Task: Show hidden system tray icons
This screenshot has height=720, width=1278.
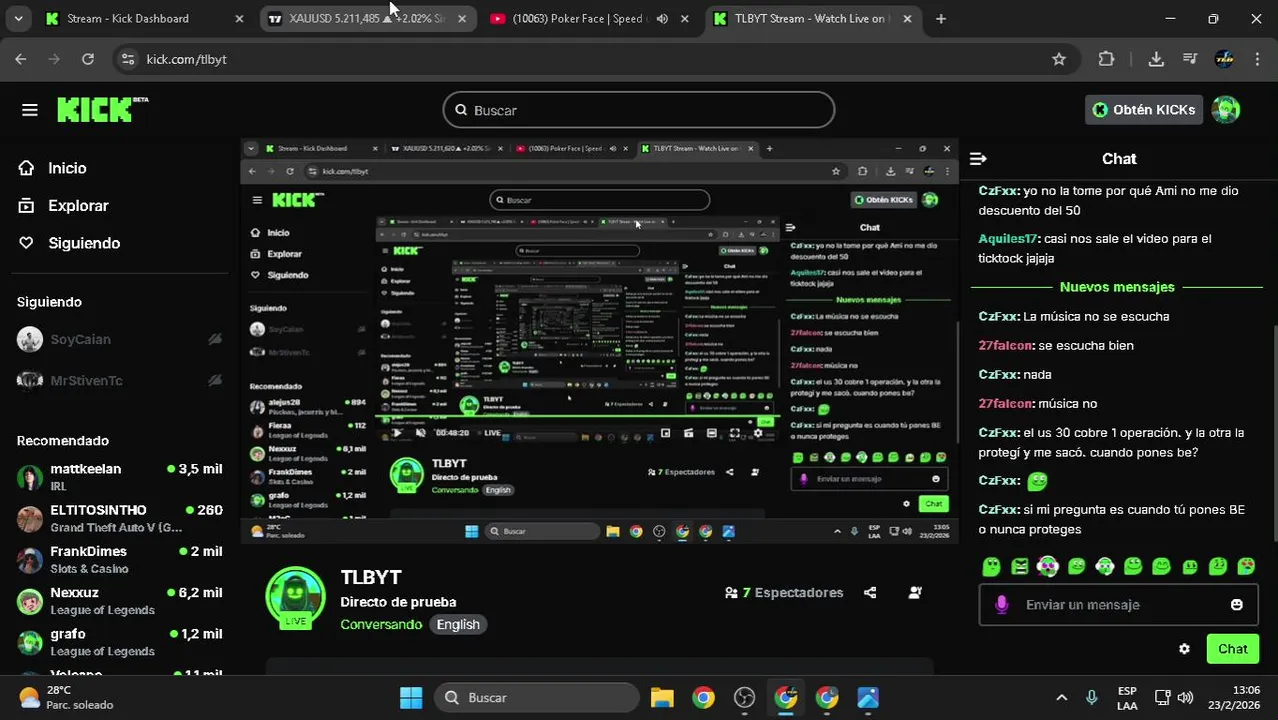Action: pos(1061,698)
